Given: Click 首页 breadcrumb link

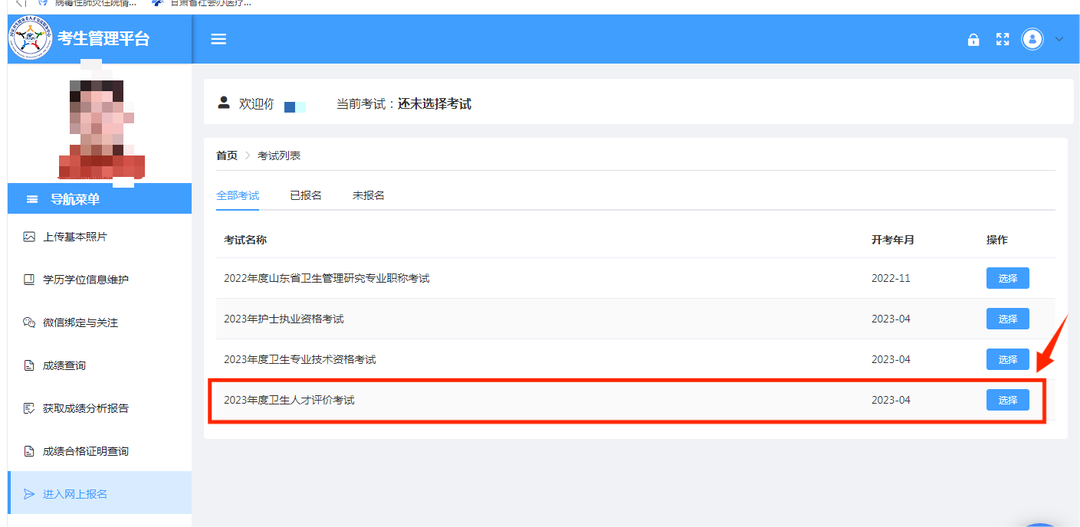Looking at the screenshot, I should tap(227, 156).
